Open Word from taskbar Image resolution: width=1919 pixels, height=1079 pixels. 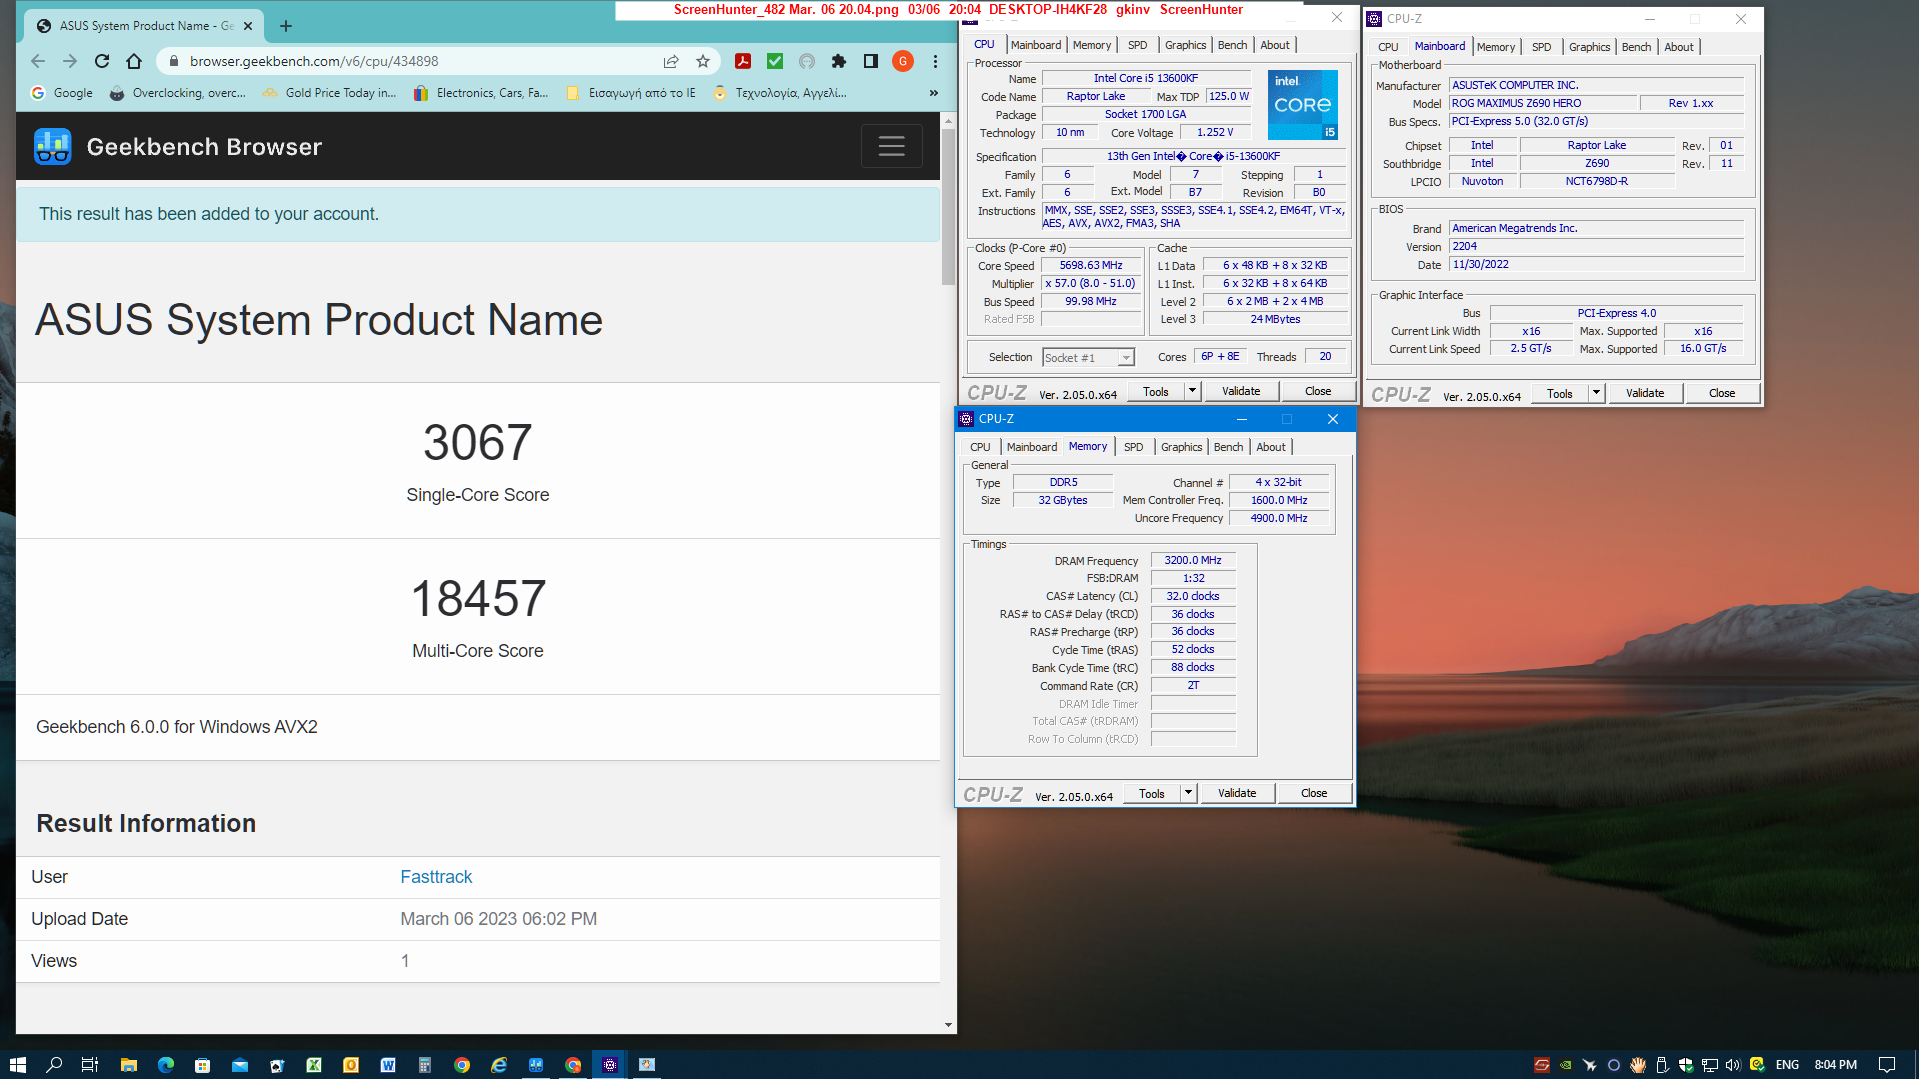[x=388, y=1065]
